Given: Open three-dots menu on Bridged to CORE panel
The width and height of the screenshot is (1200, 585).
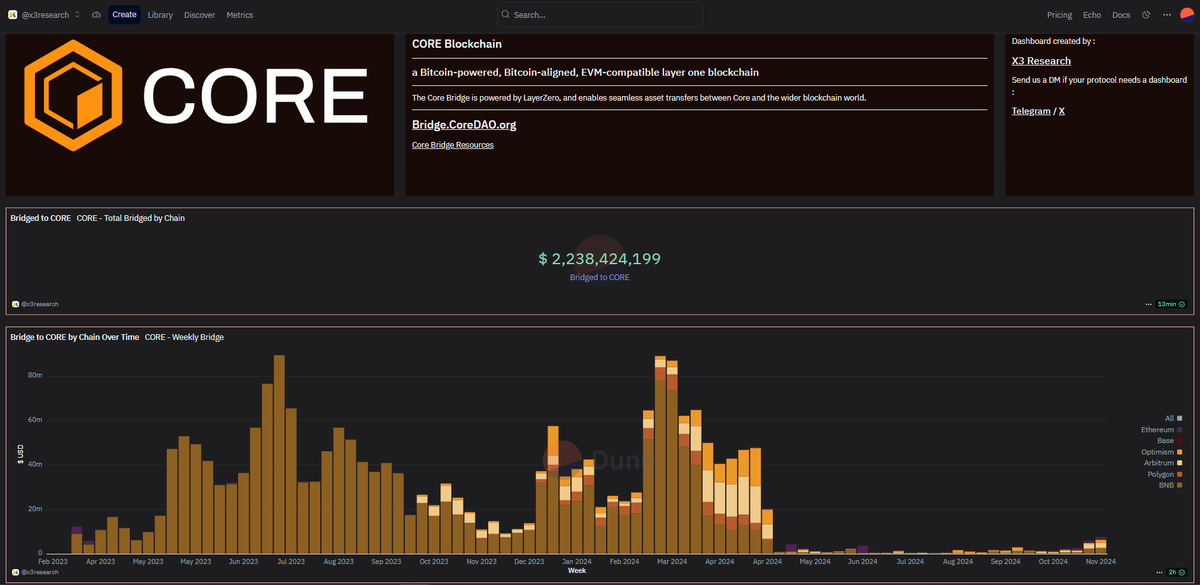Looking at the screenshot, I should click(x=1149, y=304).
